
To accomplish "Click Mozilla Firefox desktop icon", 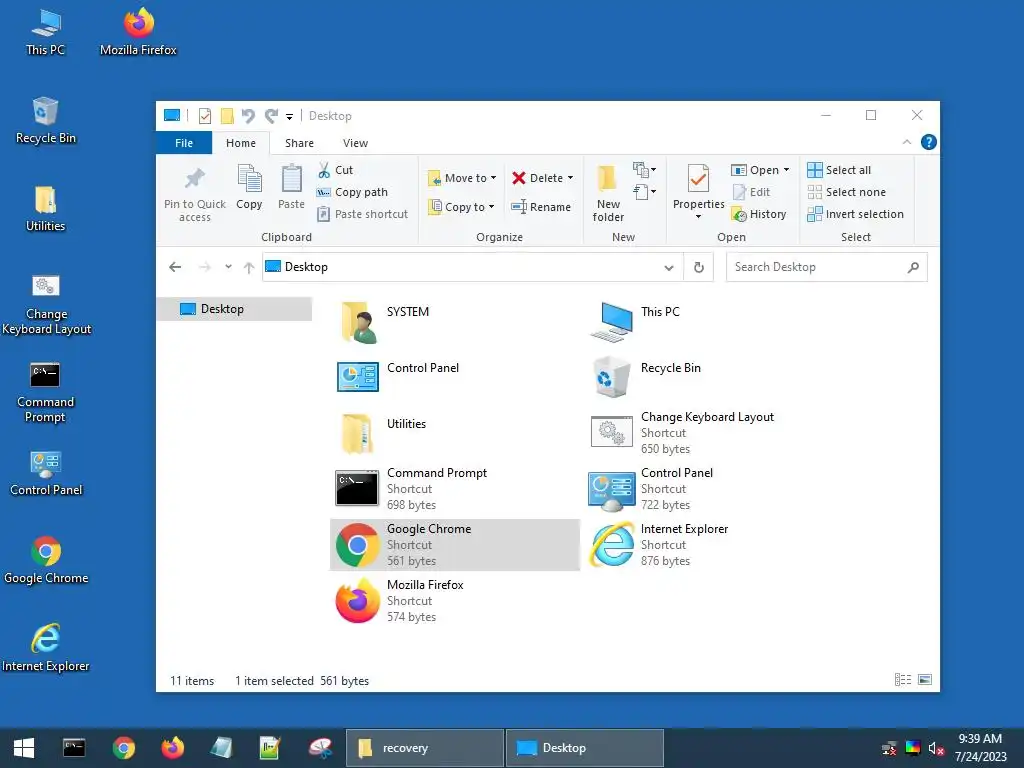I will (138, 32).
